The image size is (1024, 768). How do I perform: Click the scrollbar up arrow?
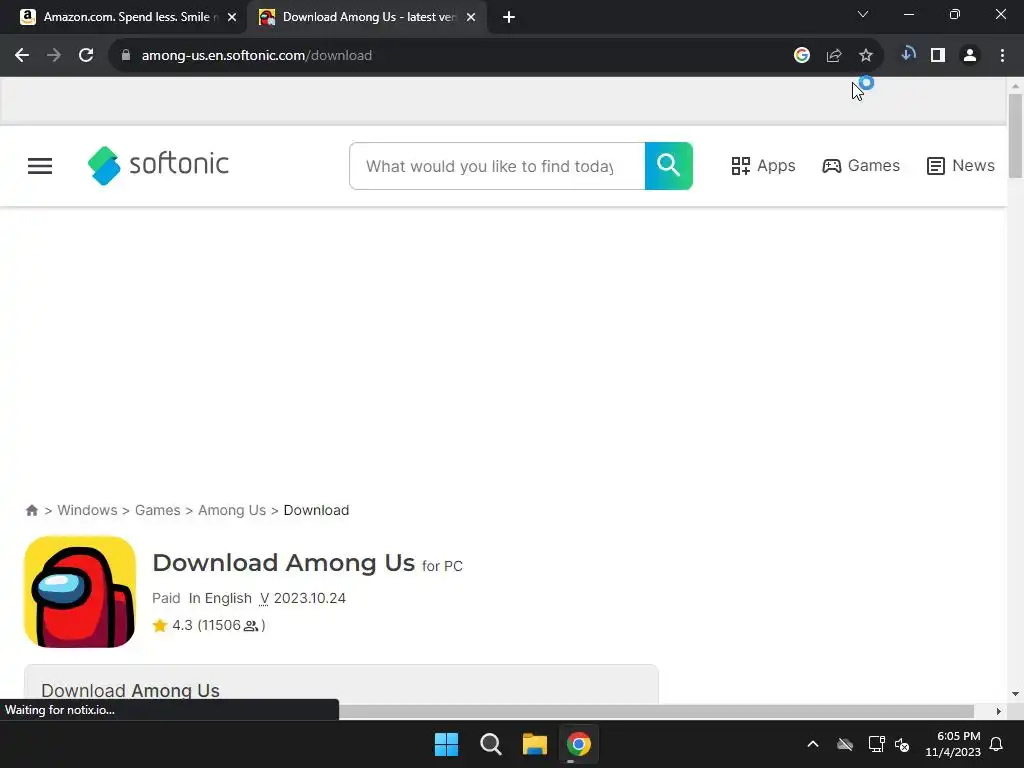(x=1015, y=86)
